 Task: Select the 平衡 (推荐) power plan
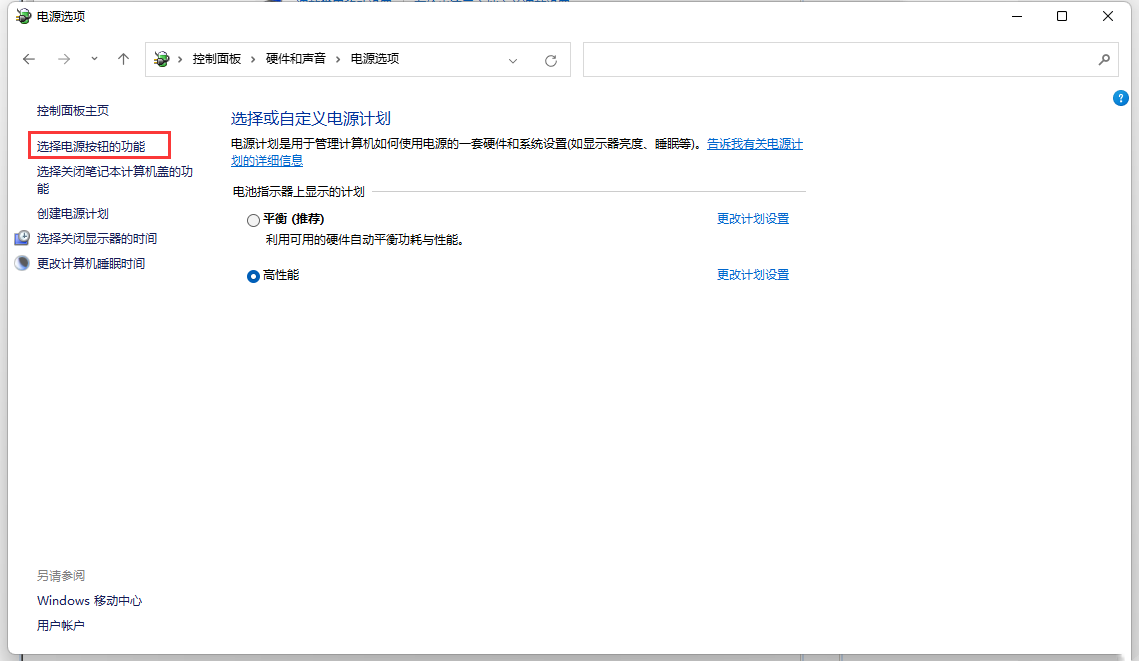click(x=253, y=219)
